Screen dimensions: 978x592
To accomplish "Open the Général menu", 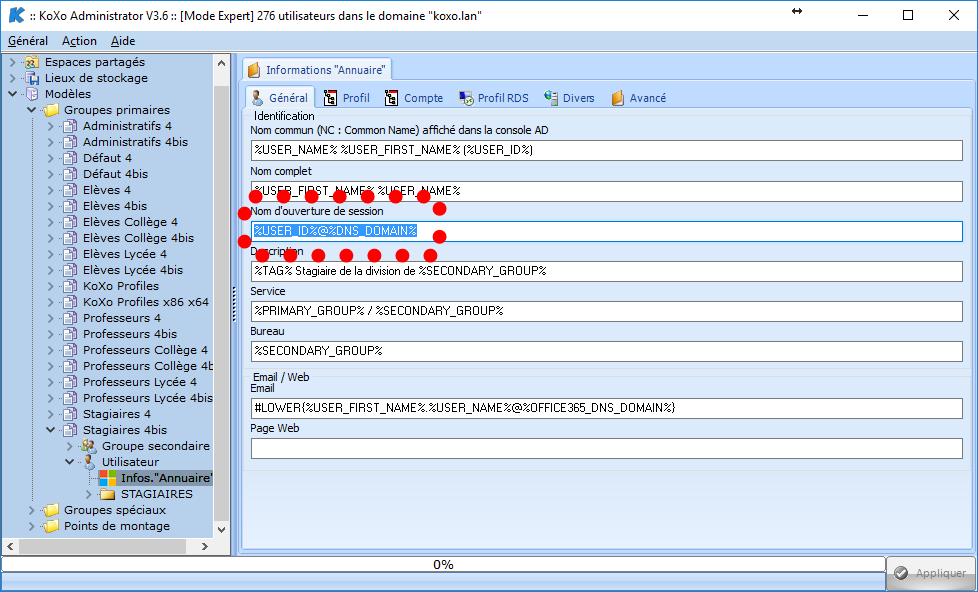I will coord(28,41).
